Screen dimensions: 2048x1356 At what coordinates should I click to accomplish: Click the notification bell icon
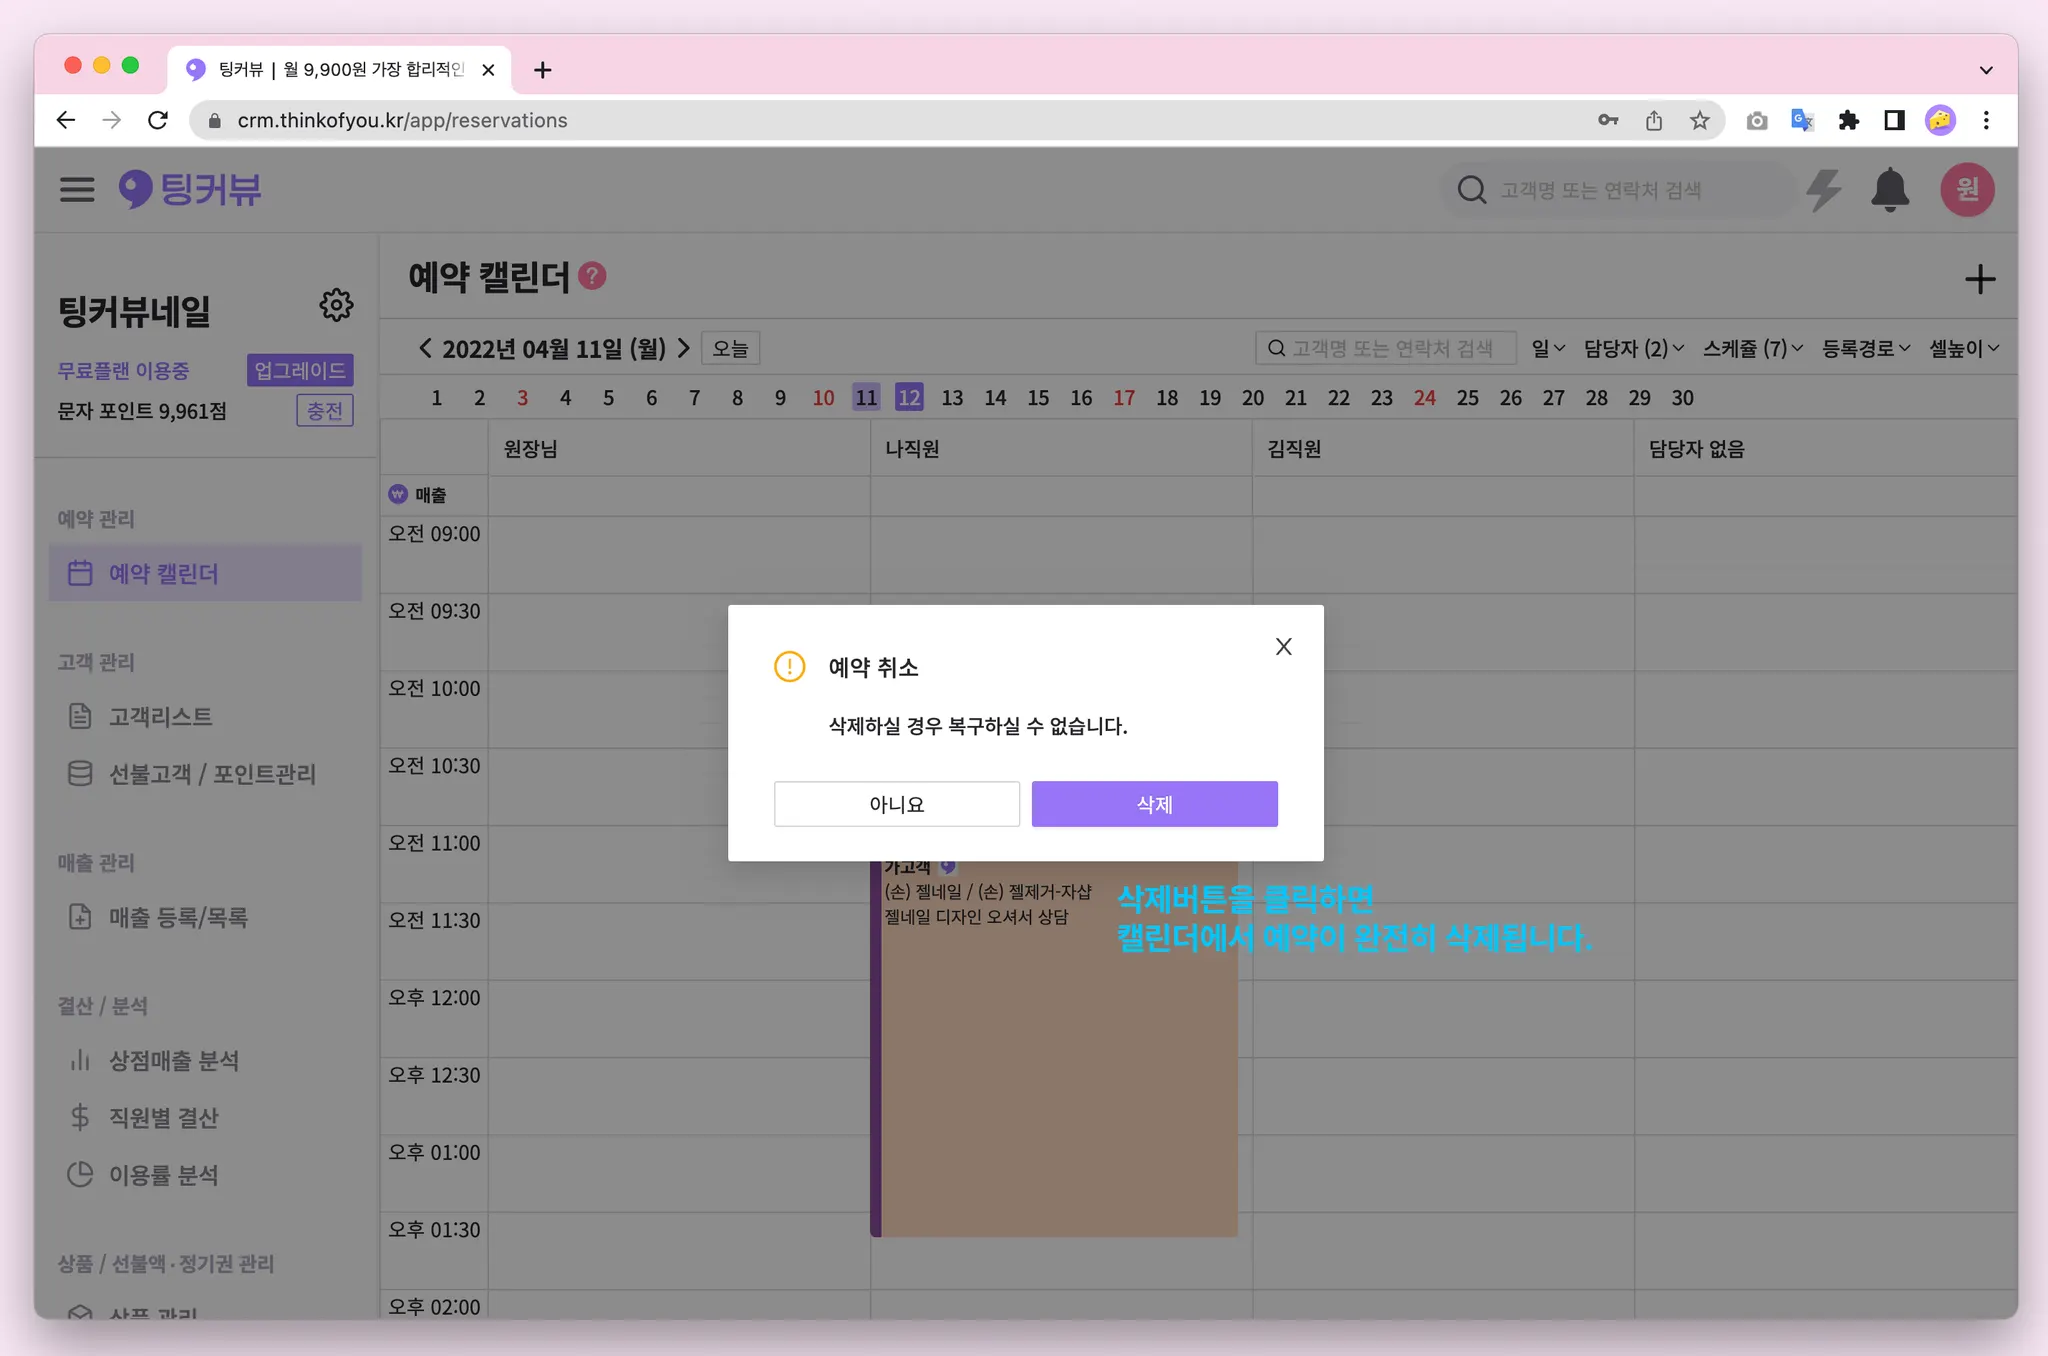click(x=1889, y=190)
